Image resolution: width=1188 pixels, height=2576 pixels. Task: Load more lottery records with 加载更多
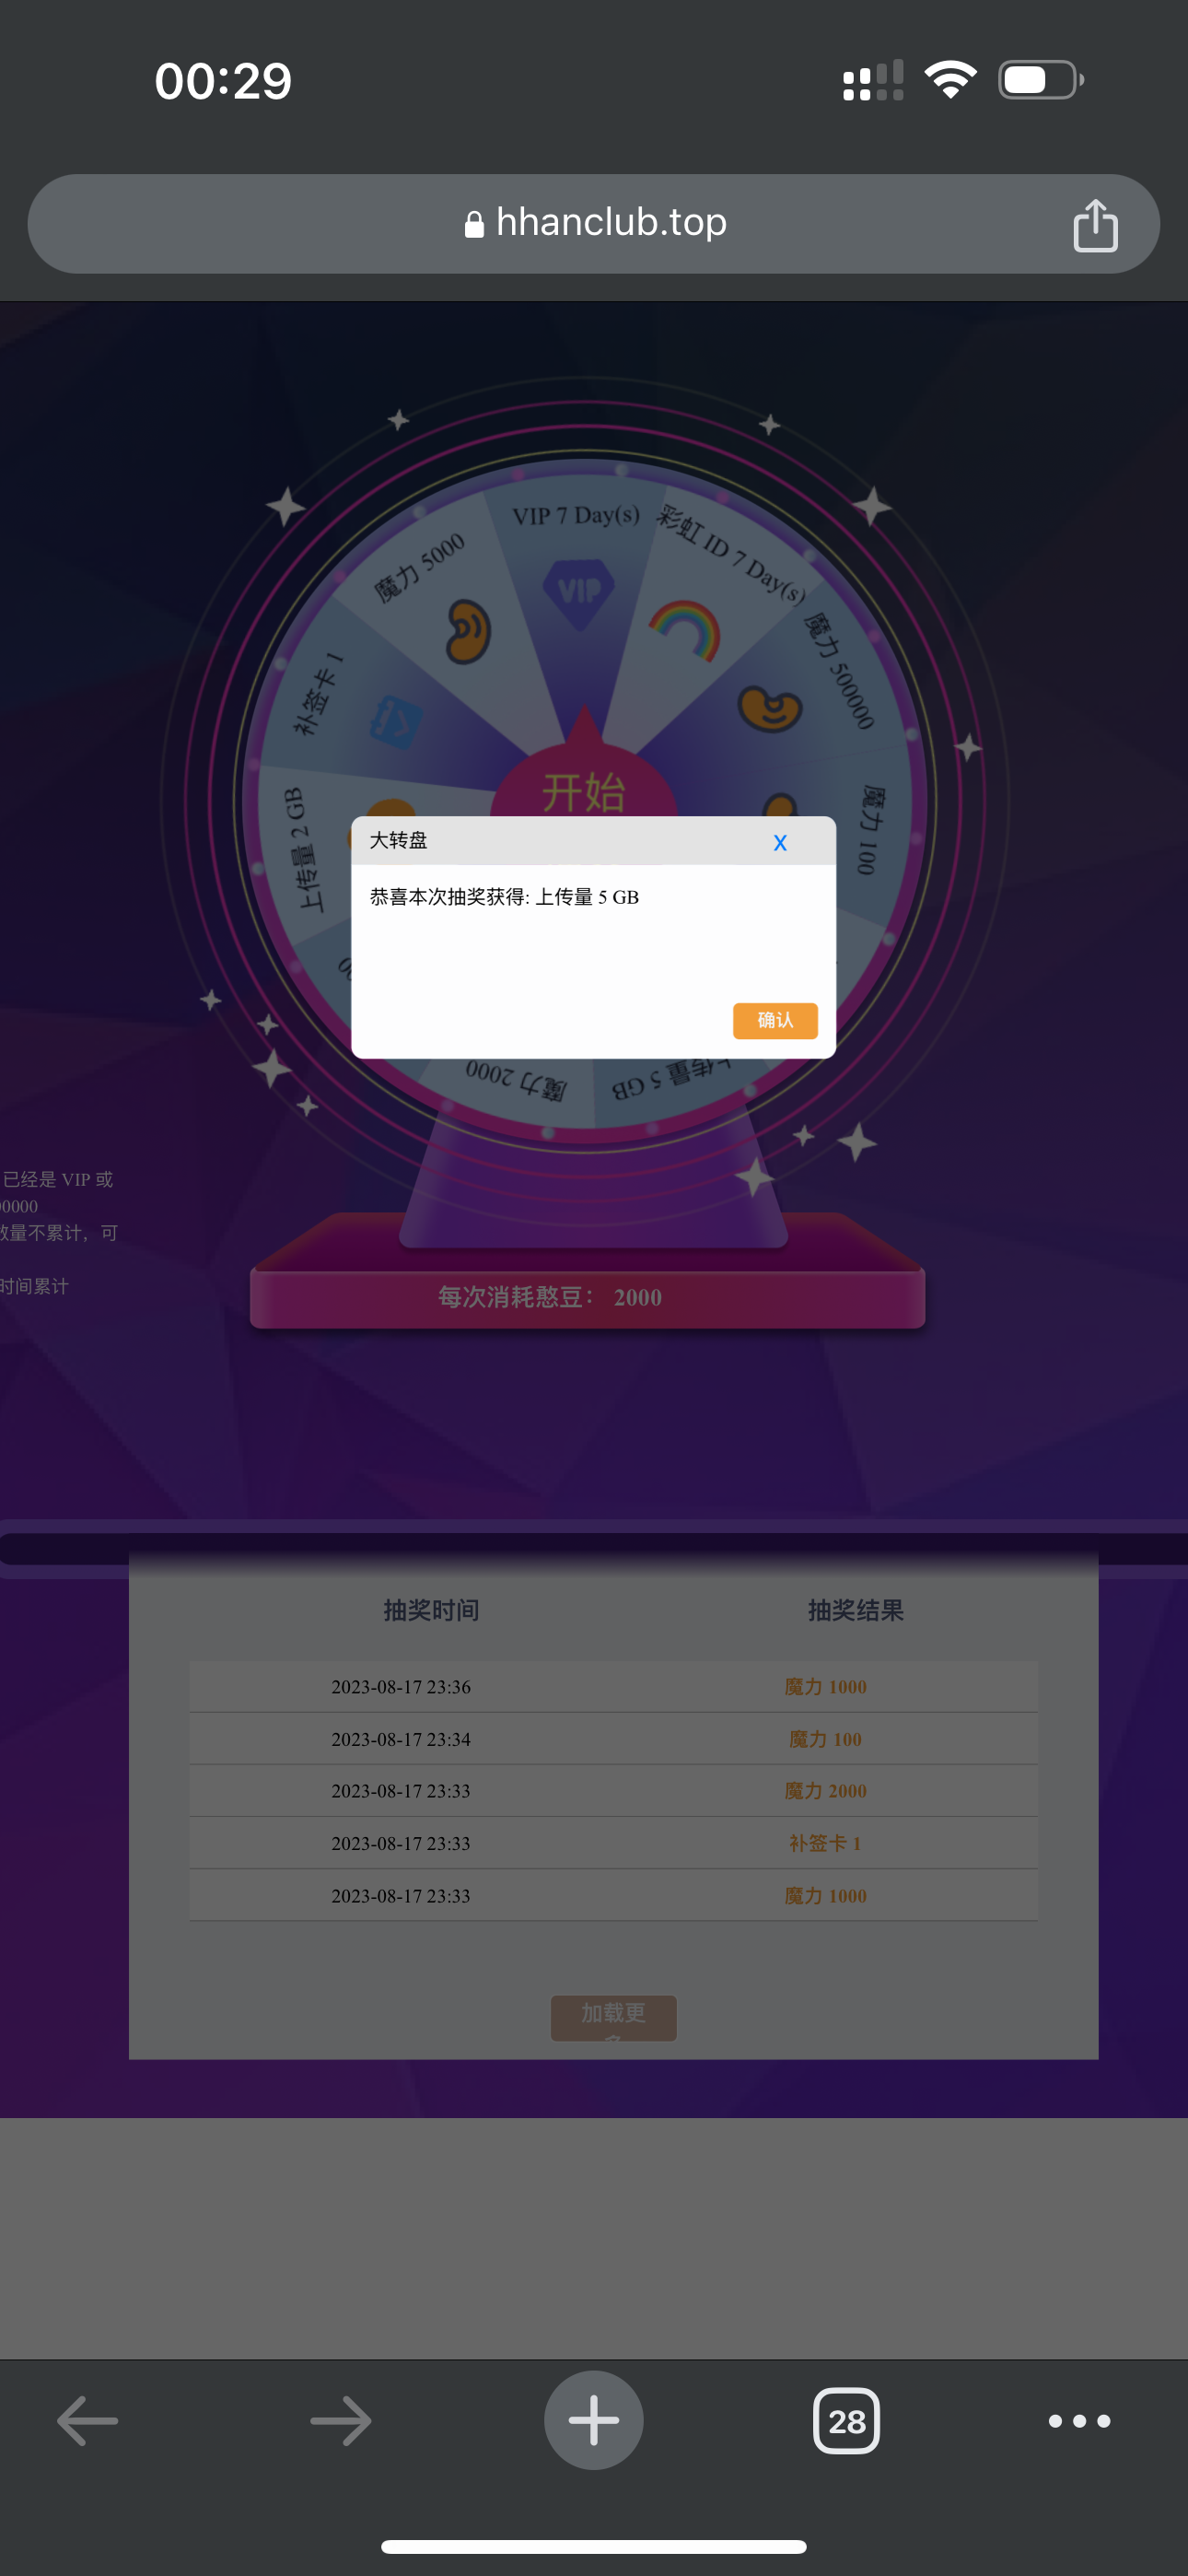[614, 2018]
